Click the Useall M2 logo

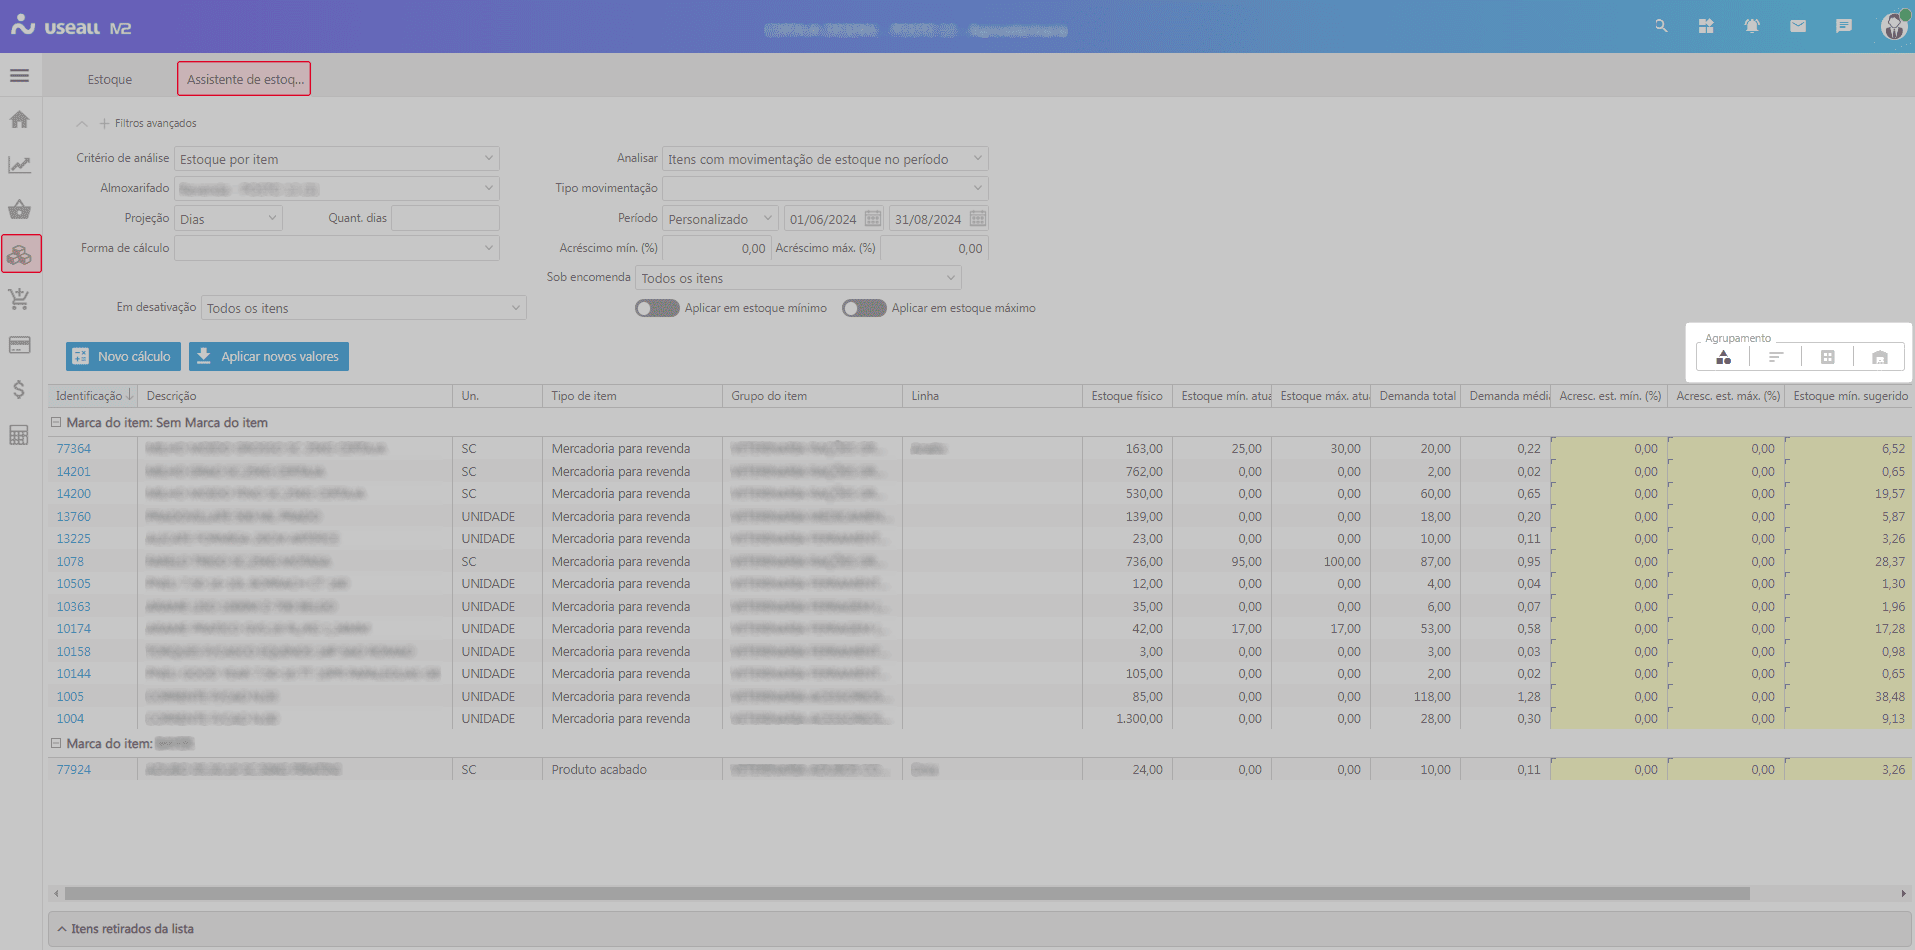[72, 26]
